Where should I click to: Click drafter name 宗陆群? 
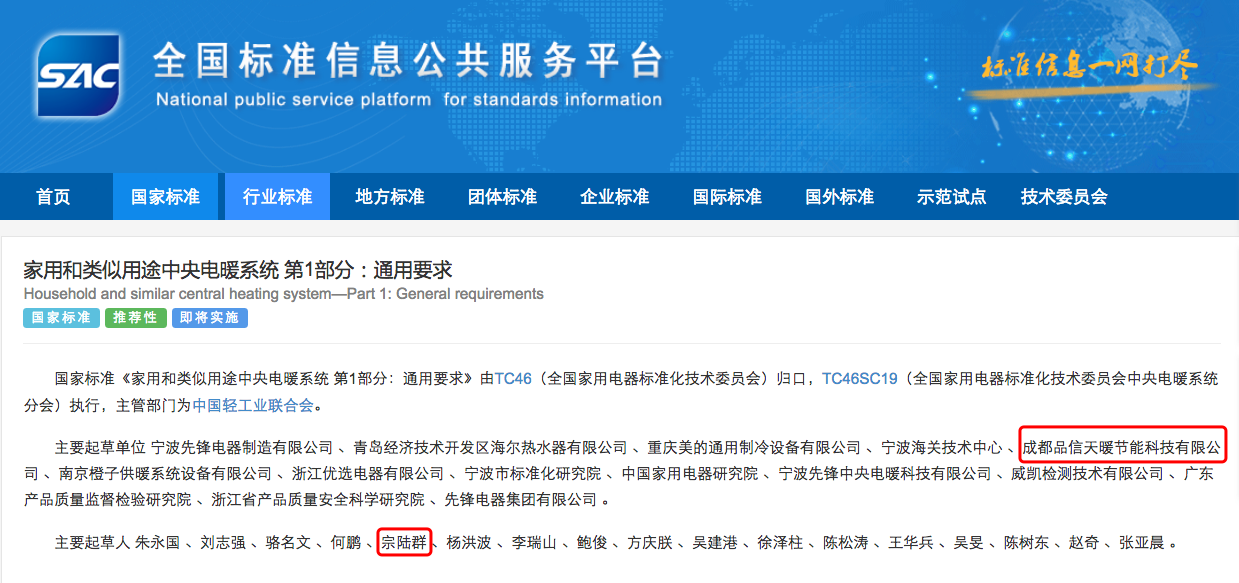405,543
